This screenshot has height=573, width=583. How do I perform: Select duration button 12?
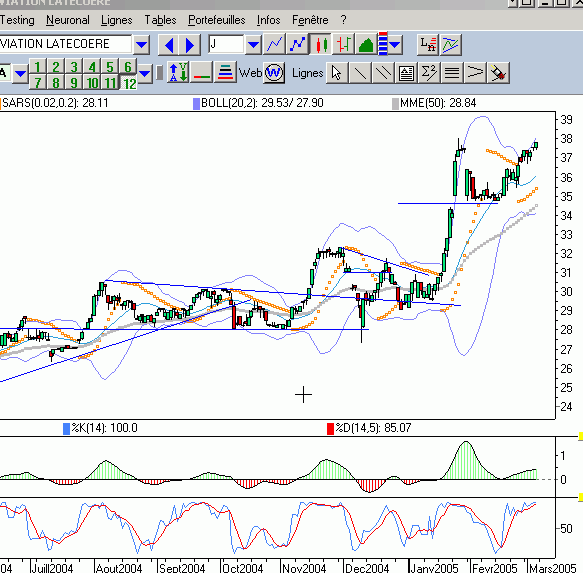[128, 83]
